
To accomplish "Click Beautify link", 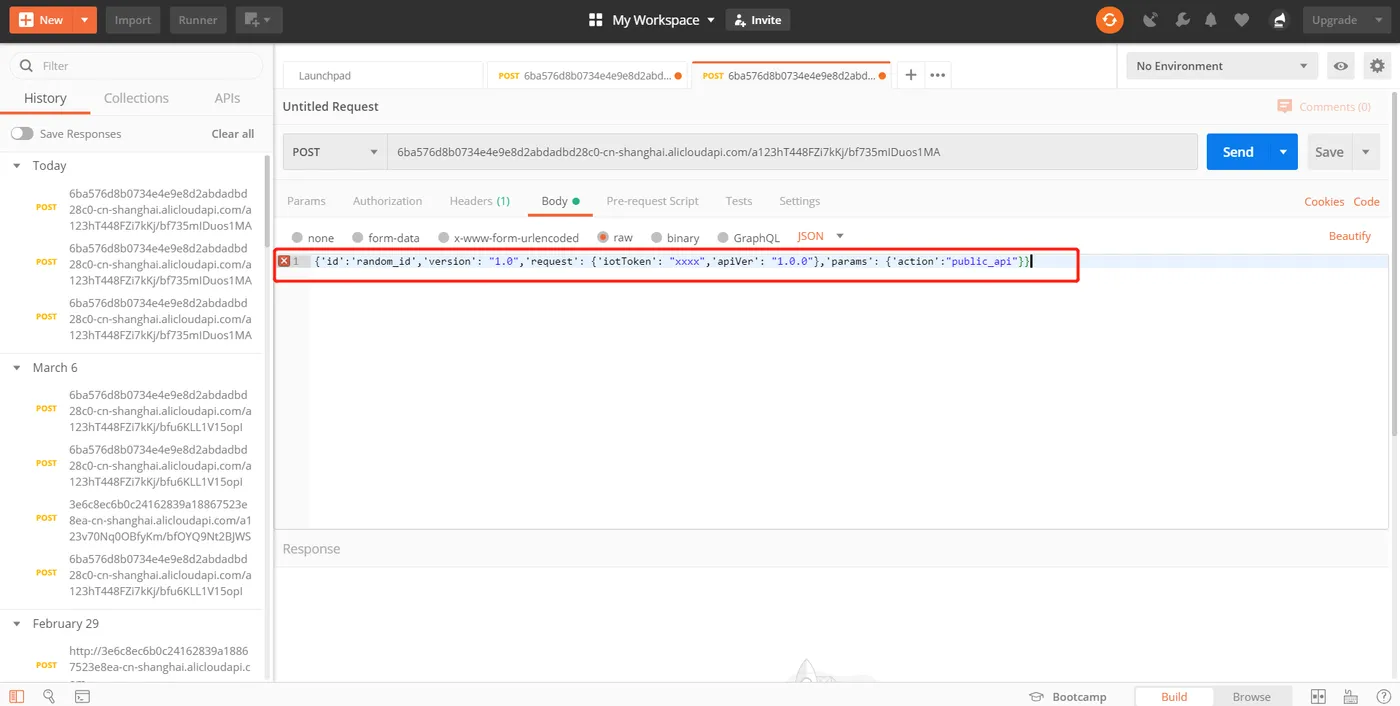I will (x=1349, y=236).
